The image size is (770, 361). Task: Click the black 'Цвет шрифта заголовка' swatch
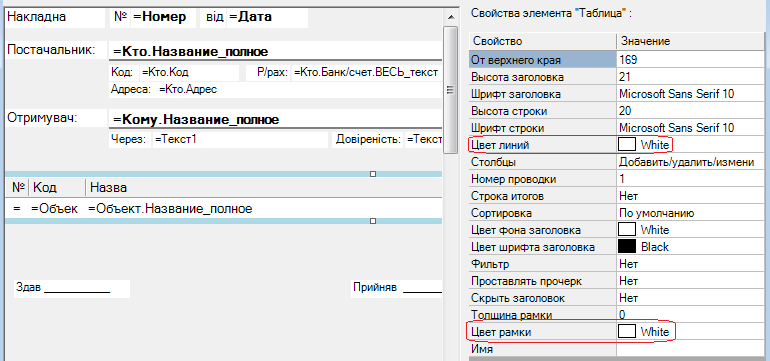point(627,246)
